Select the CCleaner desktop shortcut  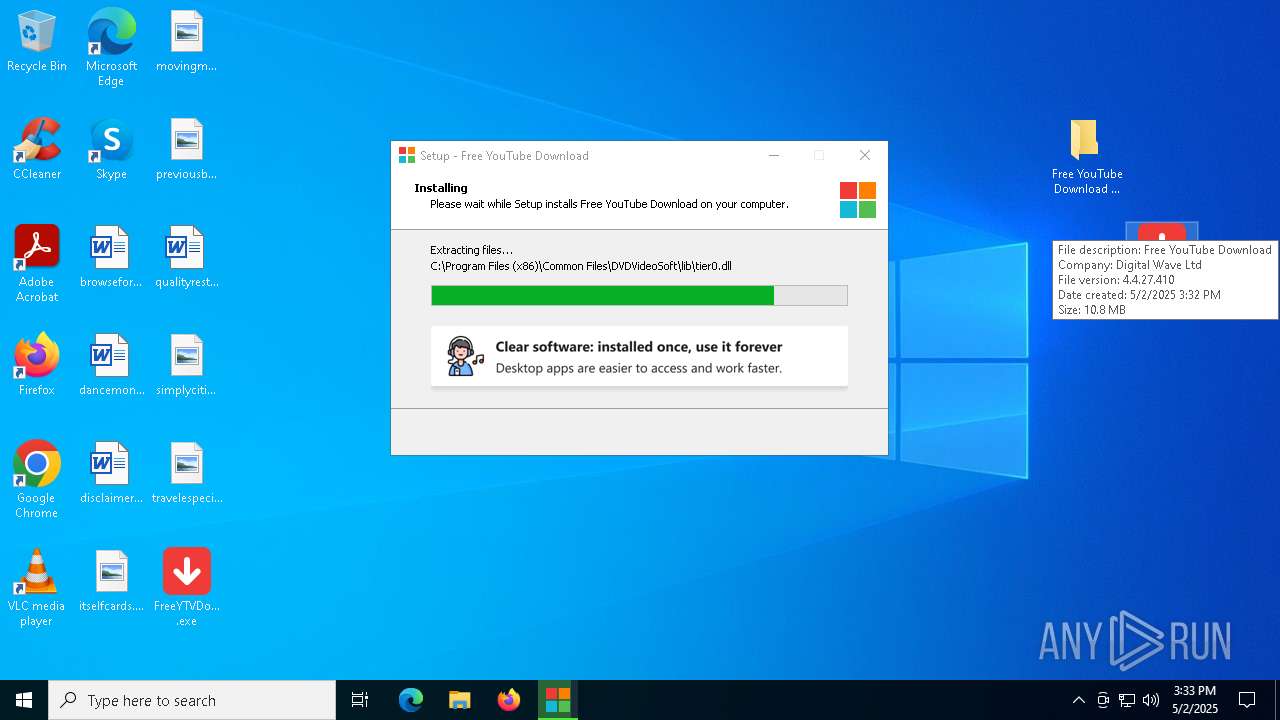(37, 150)
